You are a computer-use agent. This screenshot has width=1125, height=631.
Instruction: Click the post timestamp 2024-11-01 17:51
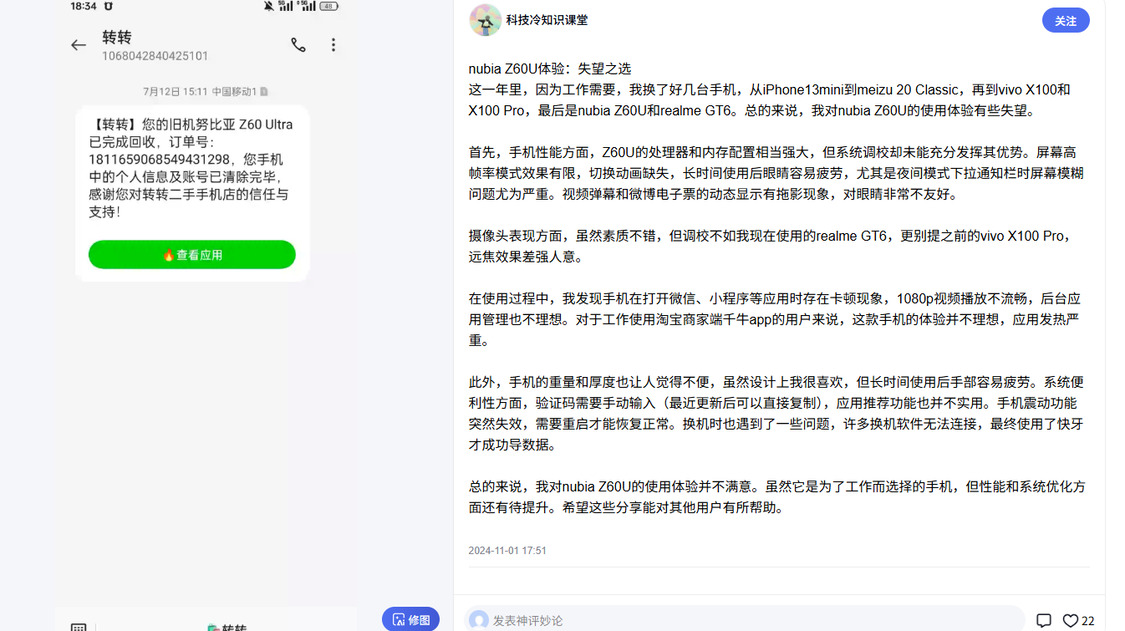coord(507,551)
